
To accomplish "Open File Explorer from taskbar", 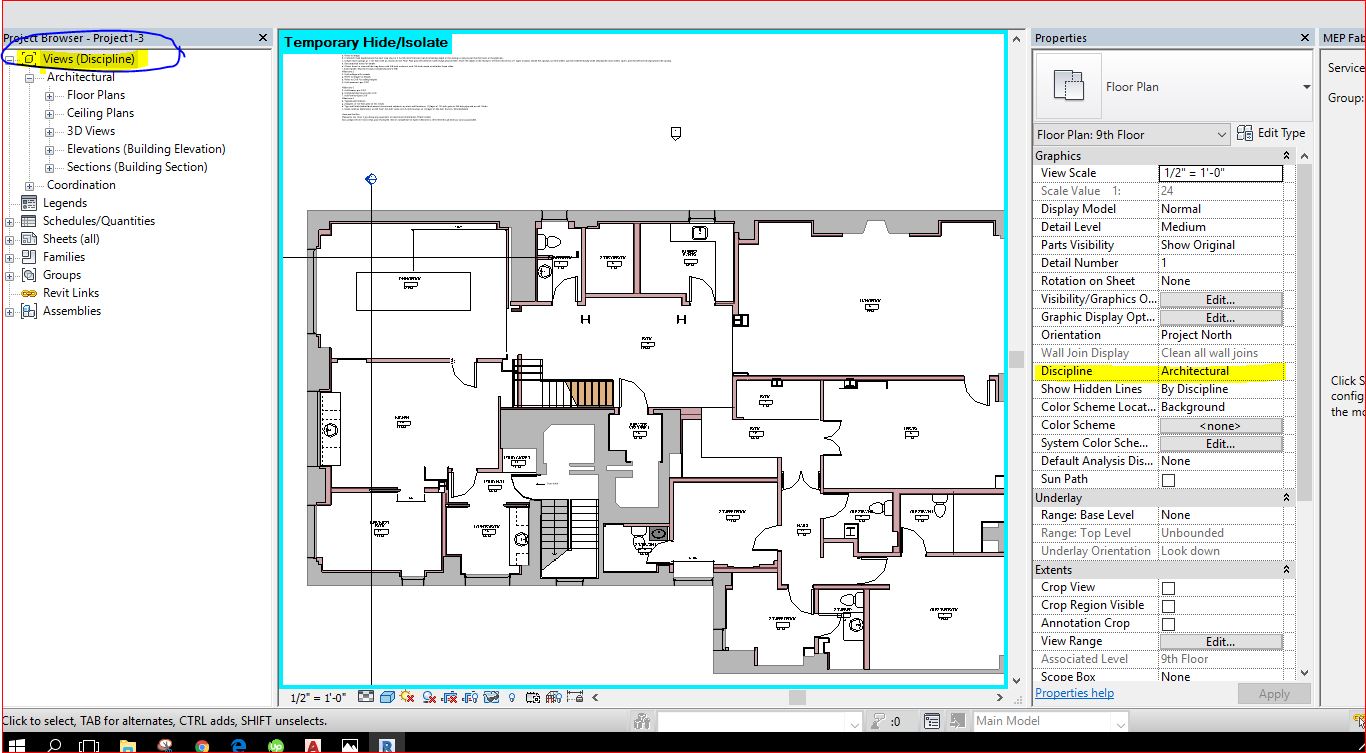I will 128,745.
